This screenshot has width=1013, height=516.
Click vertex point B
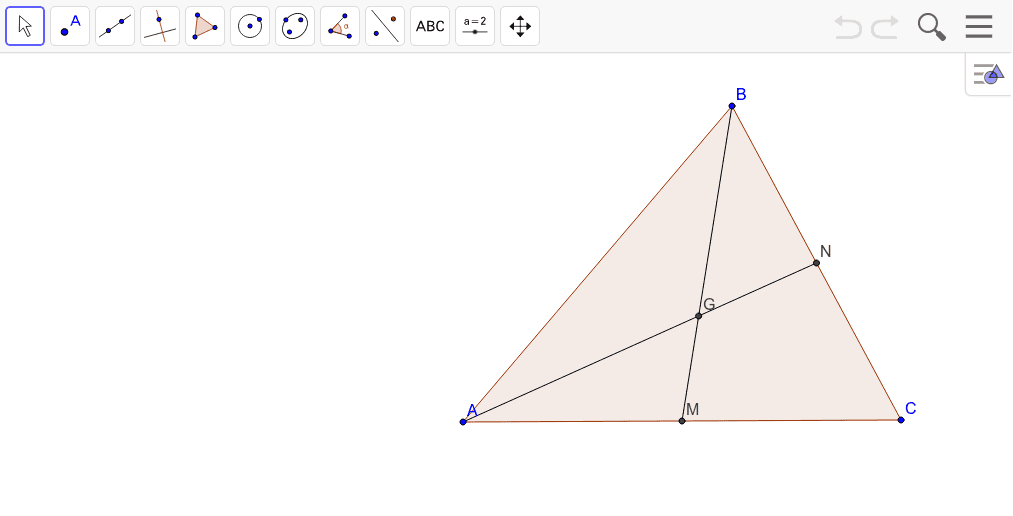pos(732,106)
